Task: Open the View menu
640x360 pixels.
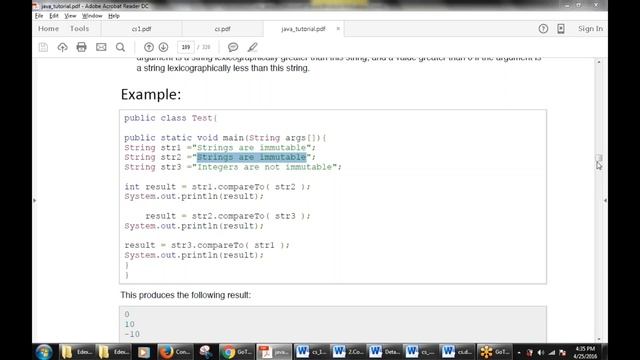Action: click(70, 16)
